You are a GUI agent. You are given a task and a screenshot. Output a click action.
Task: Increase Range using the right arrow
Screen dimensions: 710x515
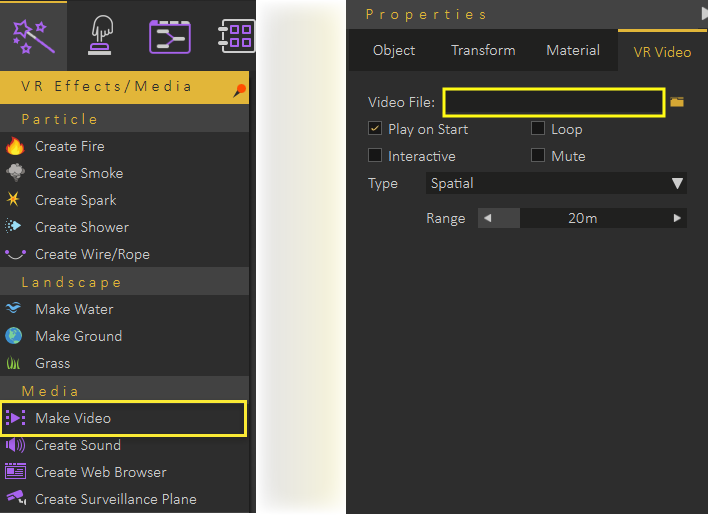pos(677,218)
